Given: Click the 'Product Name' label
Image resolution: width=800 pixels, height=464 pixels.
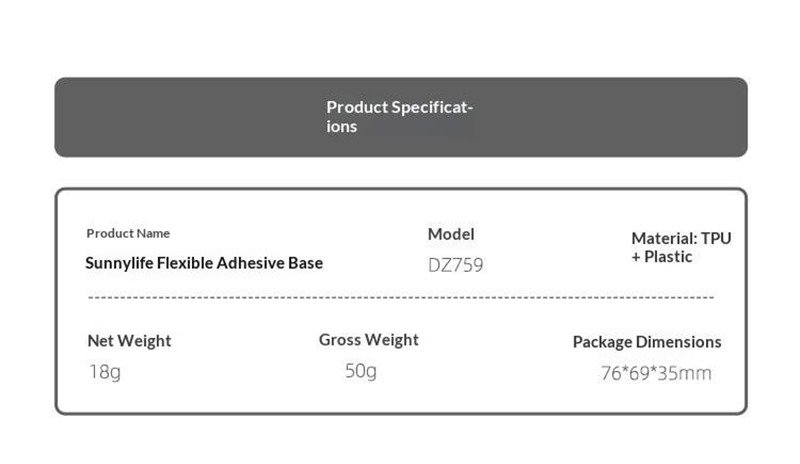Looking at the screenshot, I should point(128,233).
